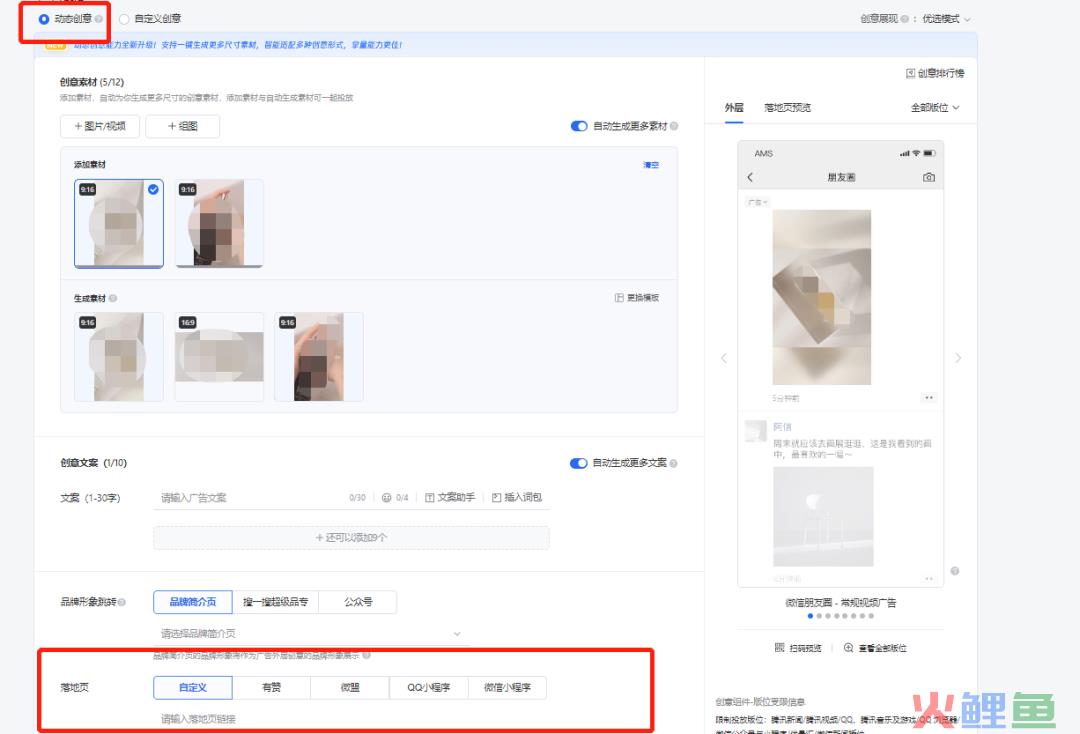Open 文案助手 copywriting assistant

click(450, 497)
